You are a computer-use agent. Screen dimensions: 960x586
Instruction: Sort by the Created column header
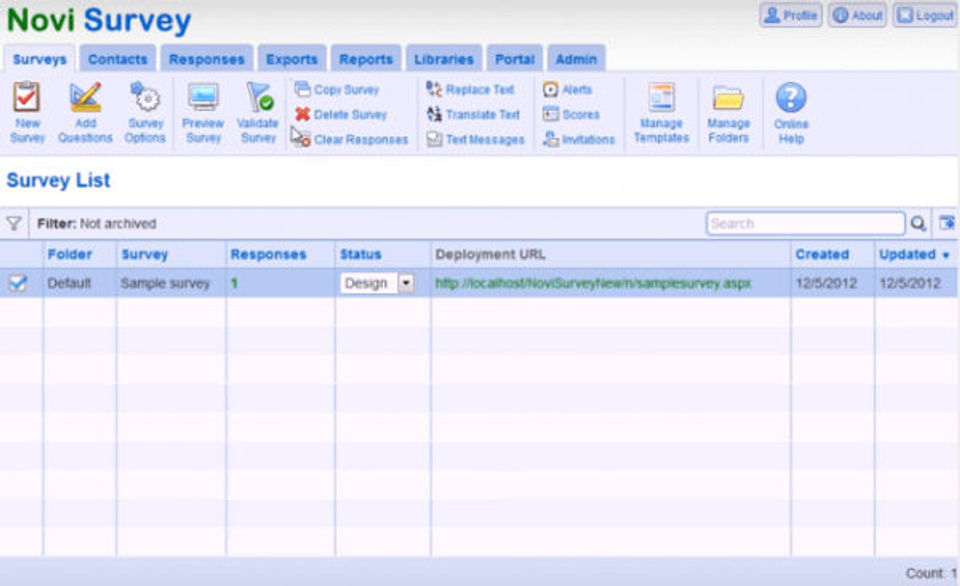pos(822,254)
